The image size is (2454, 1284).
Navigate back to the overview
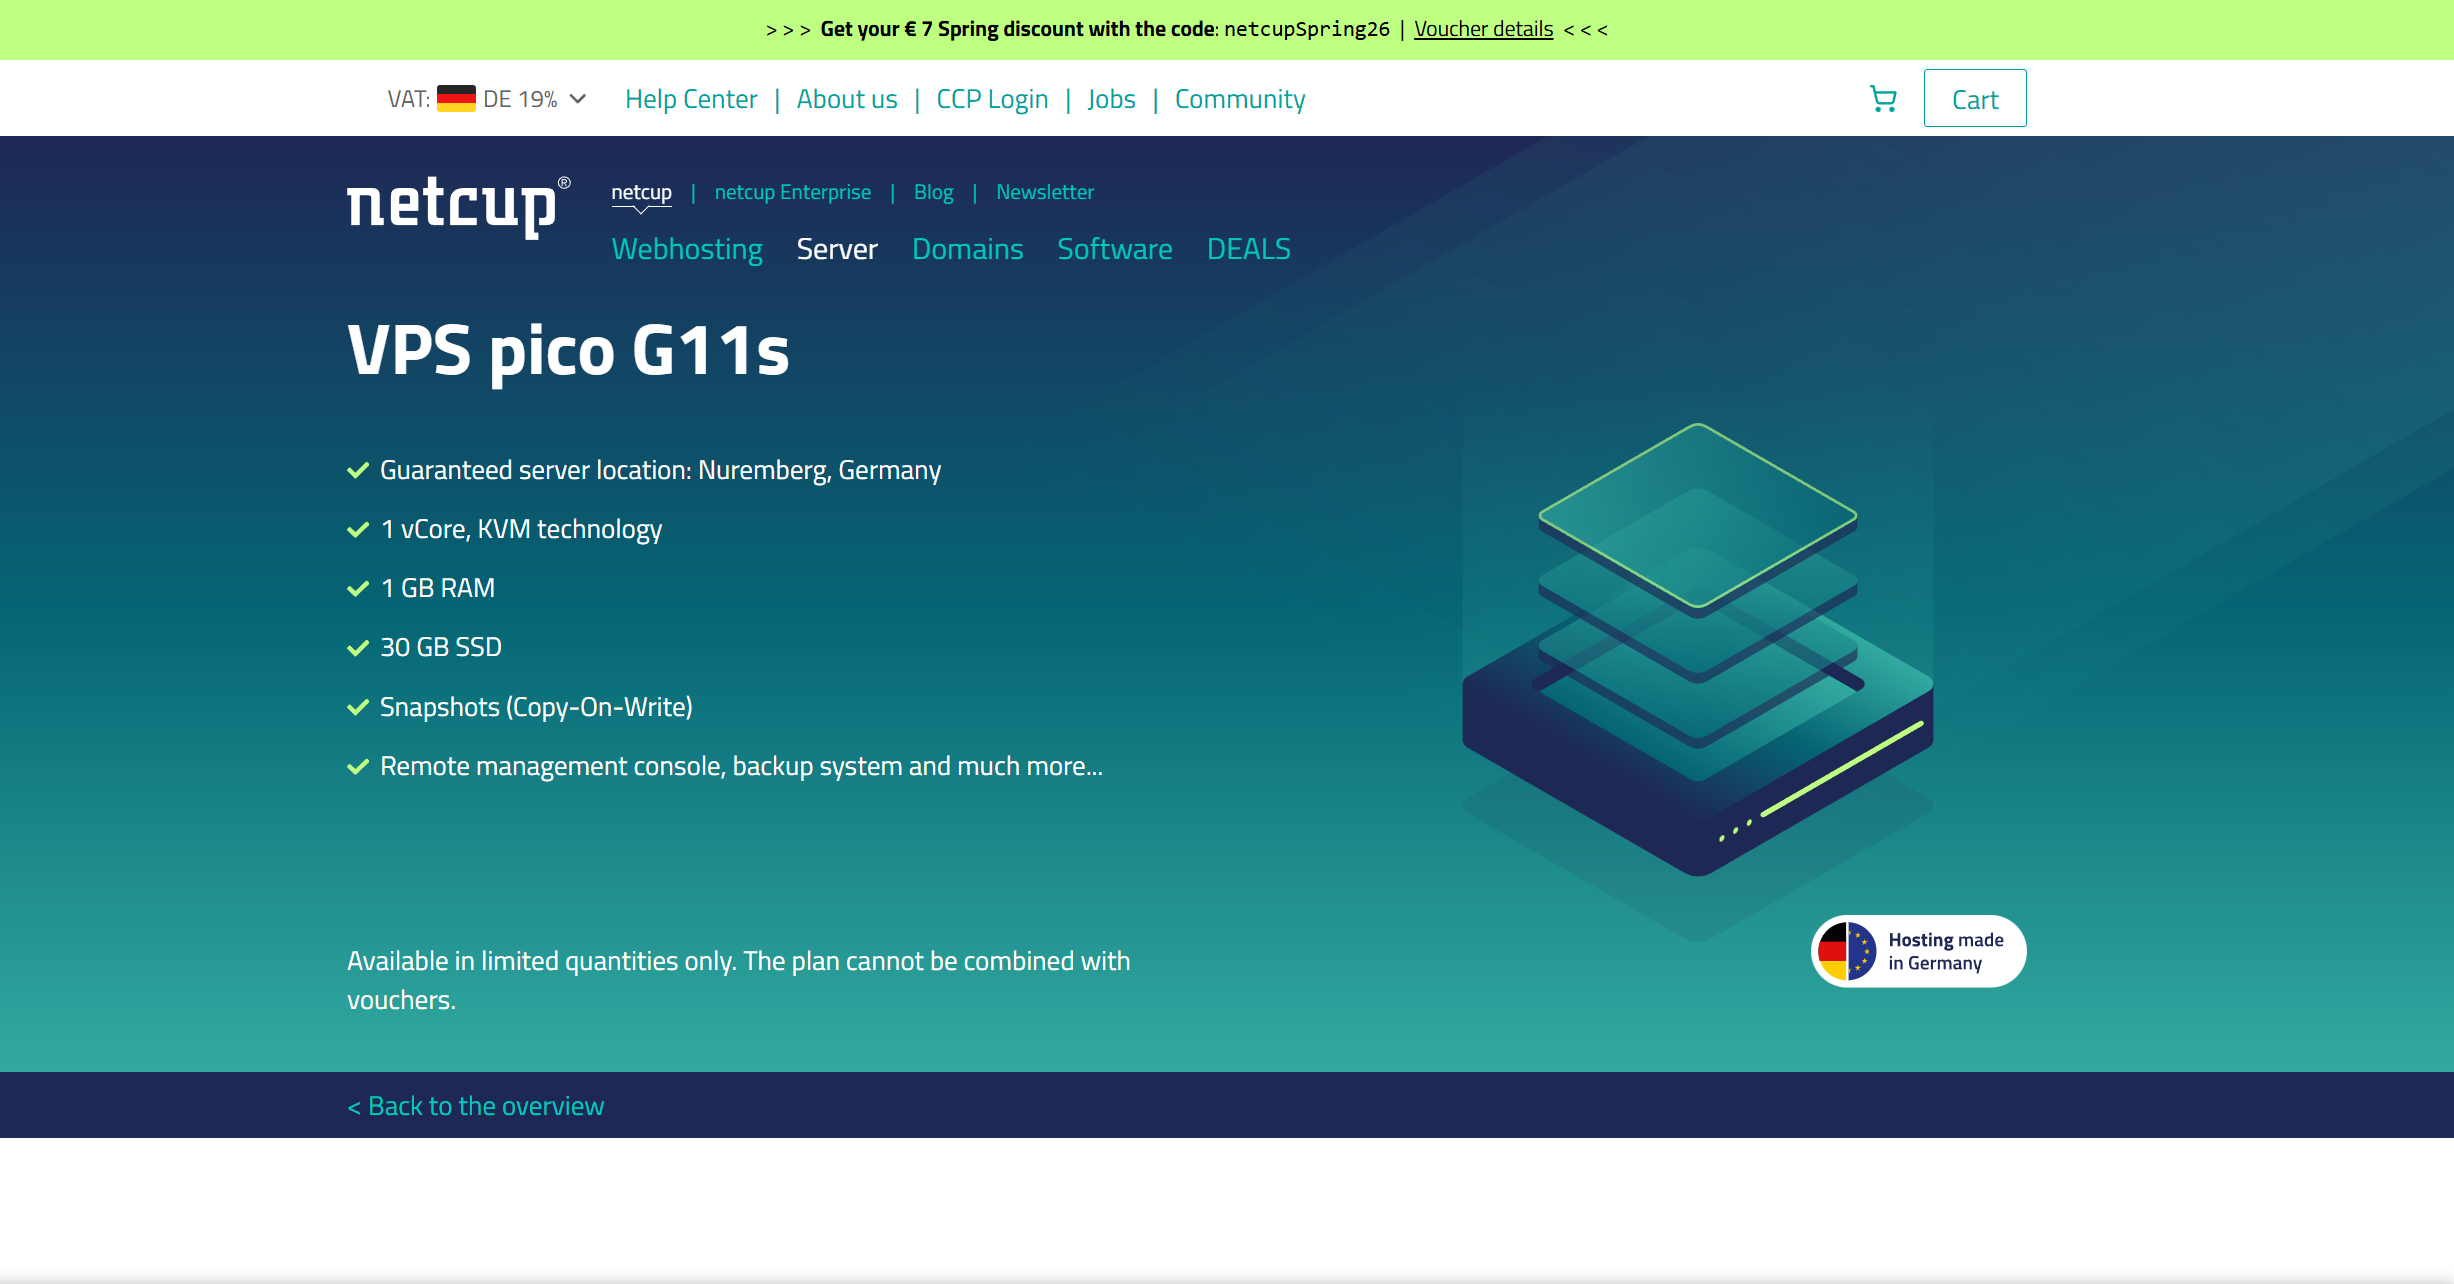click(475, 1105)
